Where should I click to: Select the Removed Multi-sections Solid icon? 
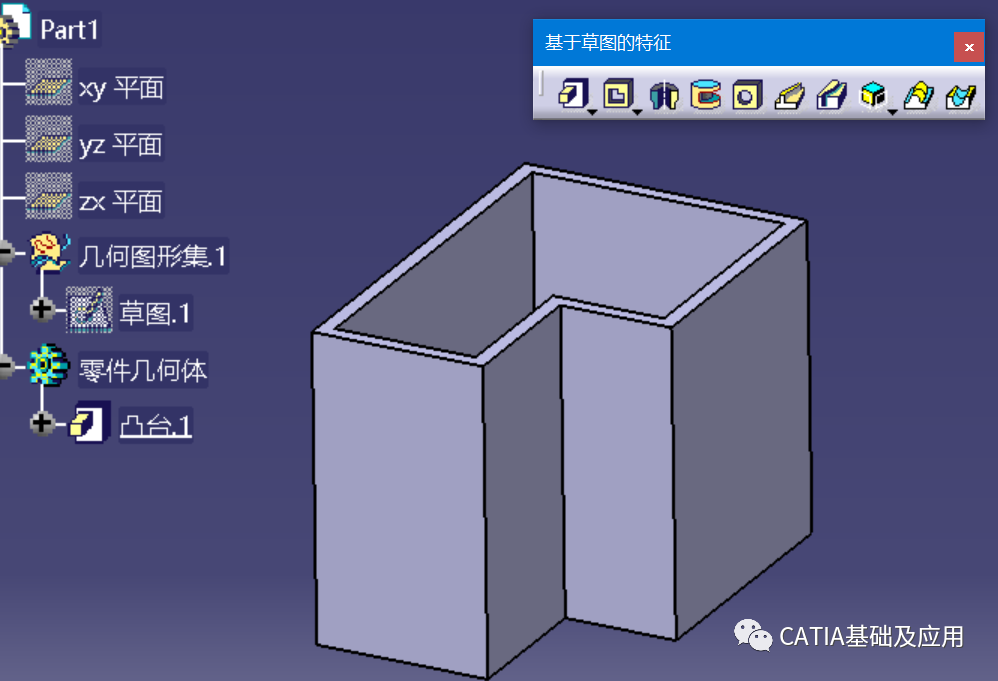(x=961, y=96)
